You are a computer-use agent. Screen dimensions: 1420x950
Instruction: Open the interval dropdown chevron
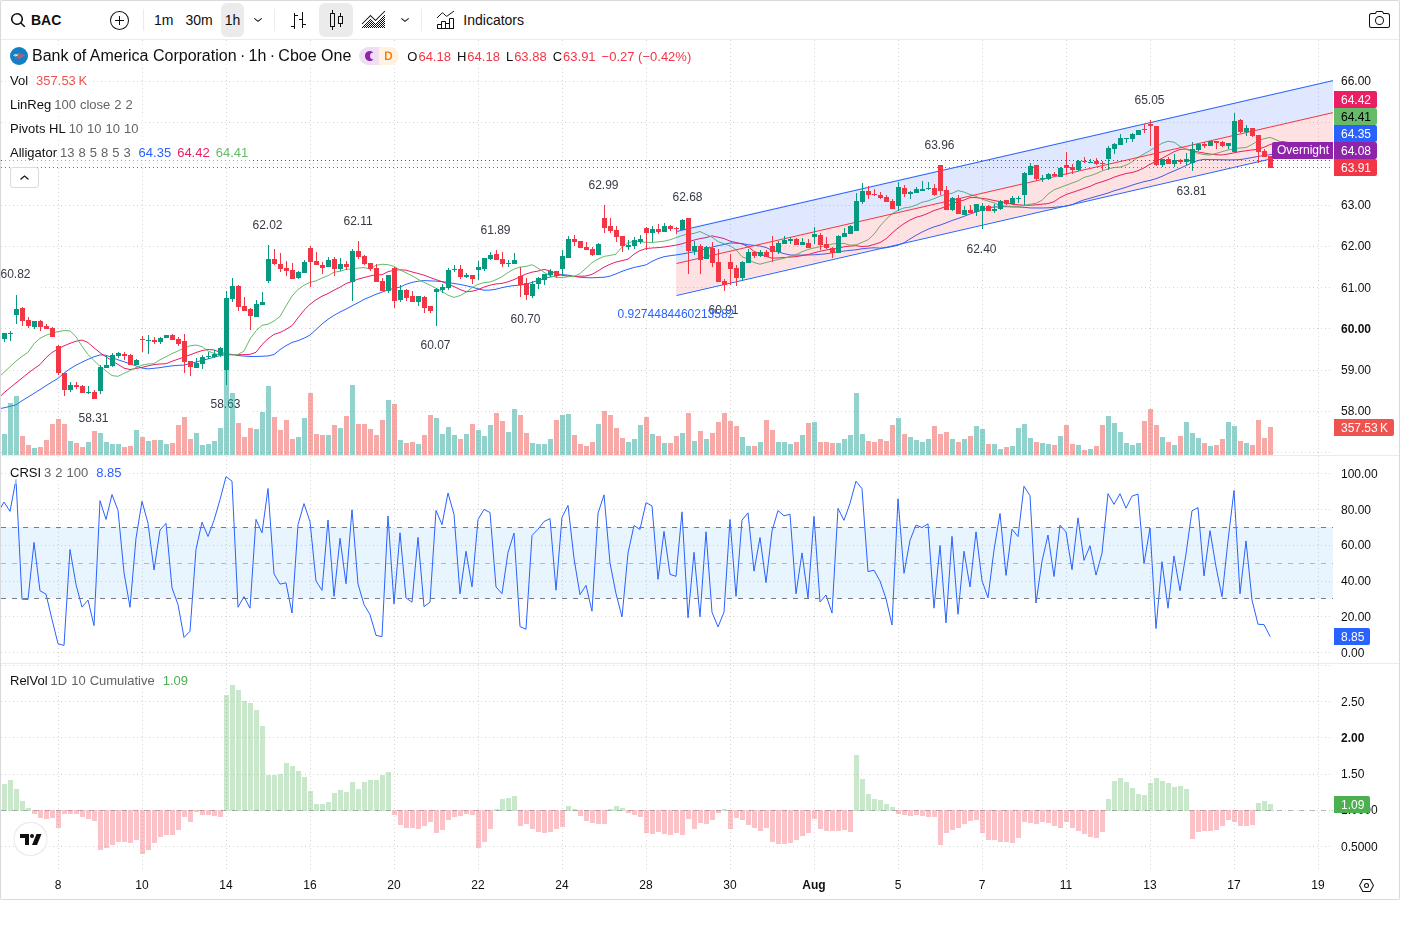click(x=258, y=20)
